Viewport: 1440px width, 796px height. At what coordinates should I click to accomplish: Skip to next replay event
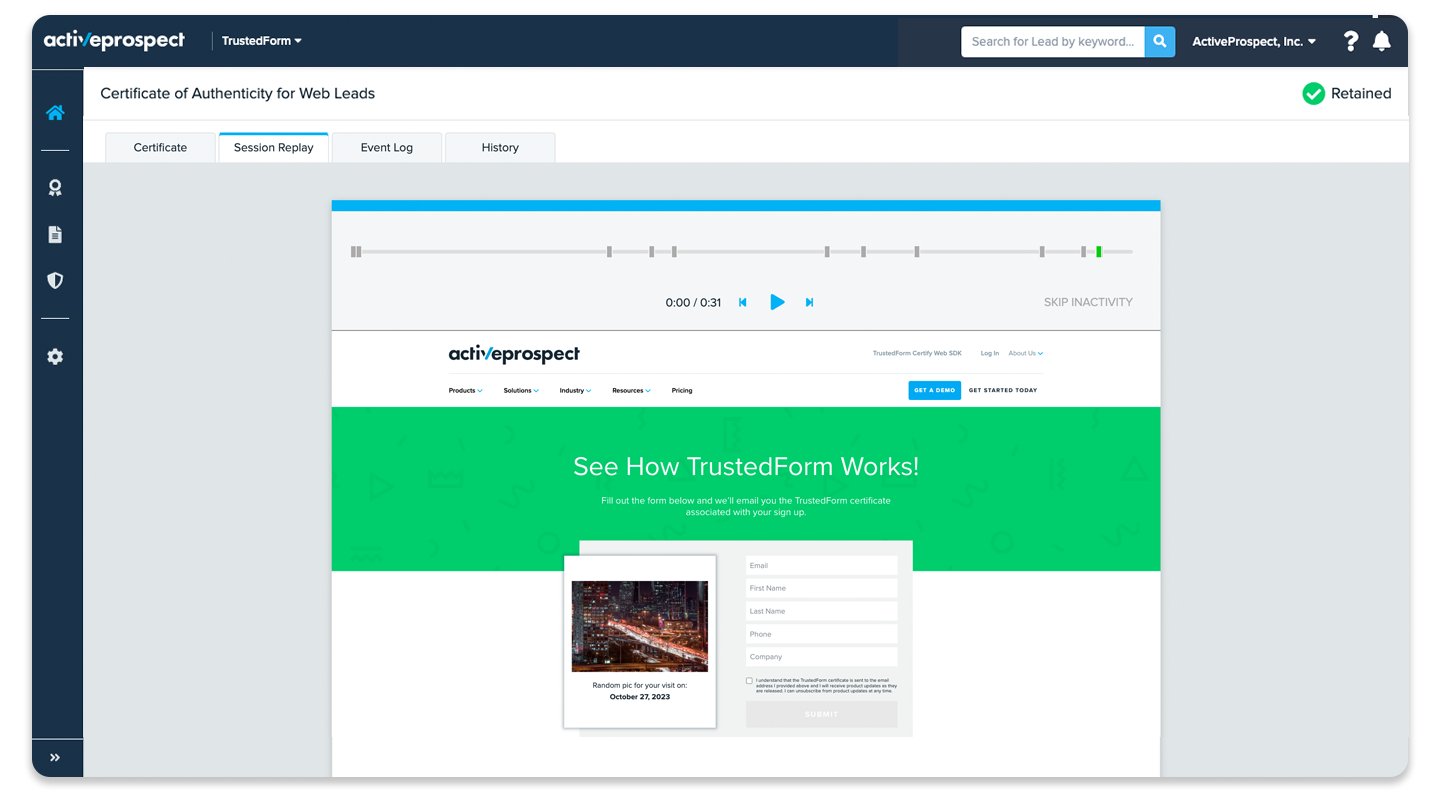809,302
